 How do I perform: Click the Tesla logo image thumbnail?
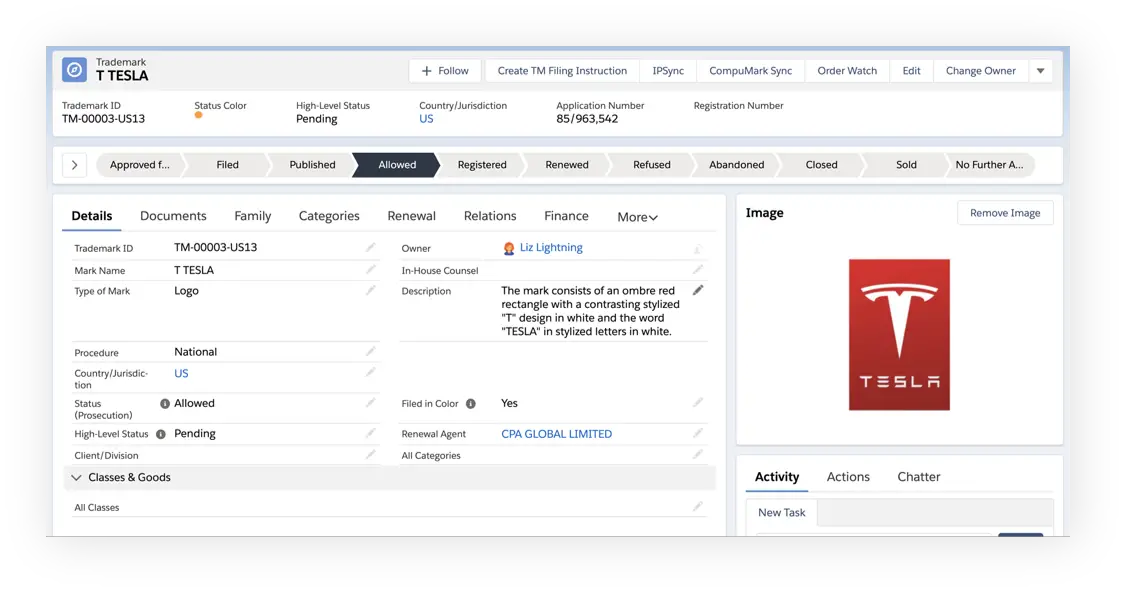pyautogui.click(x=898, y=335)
